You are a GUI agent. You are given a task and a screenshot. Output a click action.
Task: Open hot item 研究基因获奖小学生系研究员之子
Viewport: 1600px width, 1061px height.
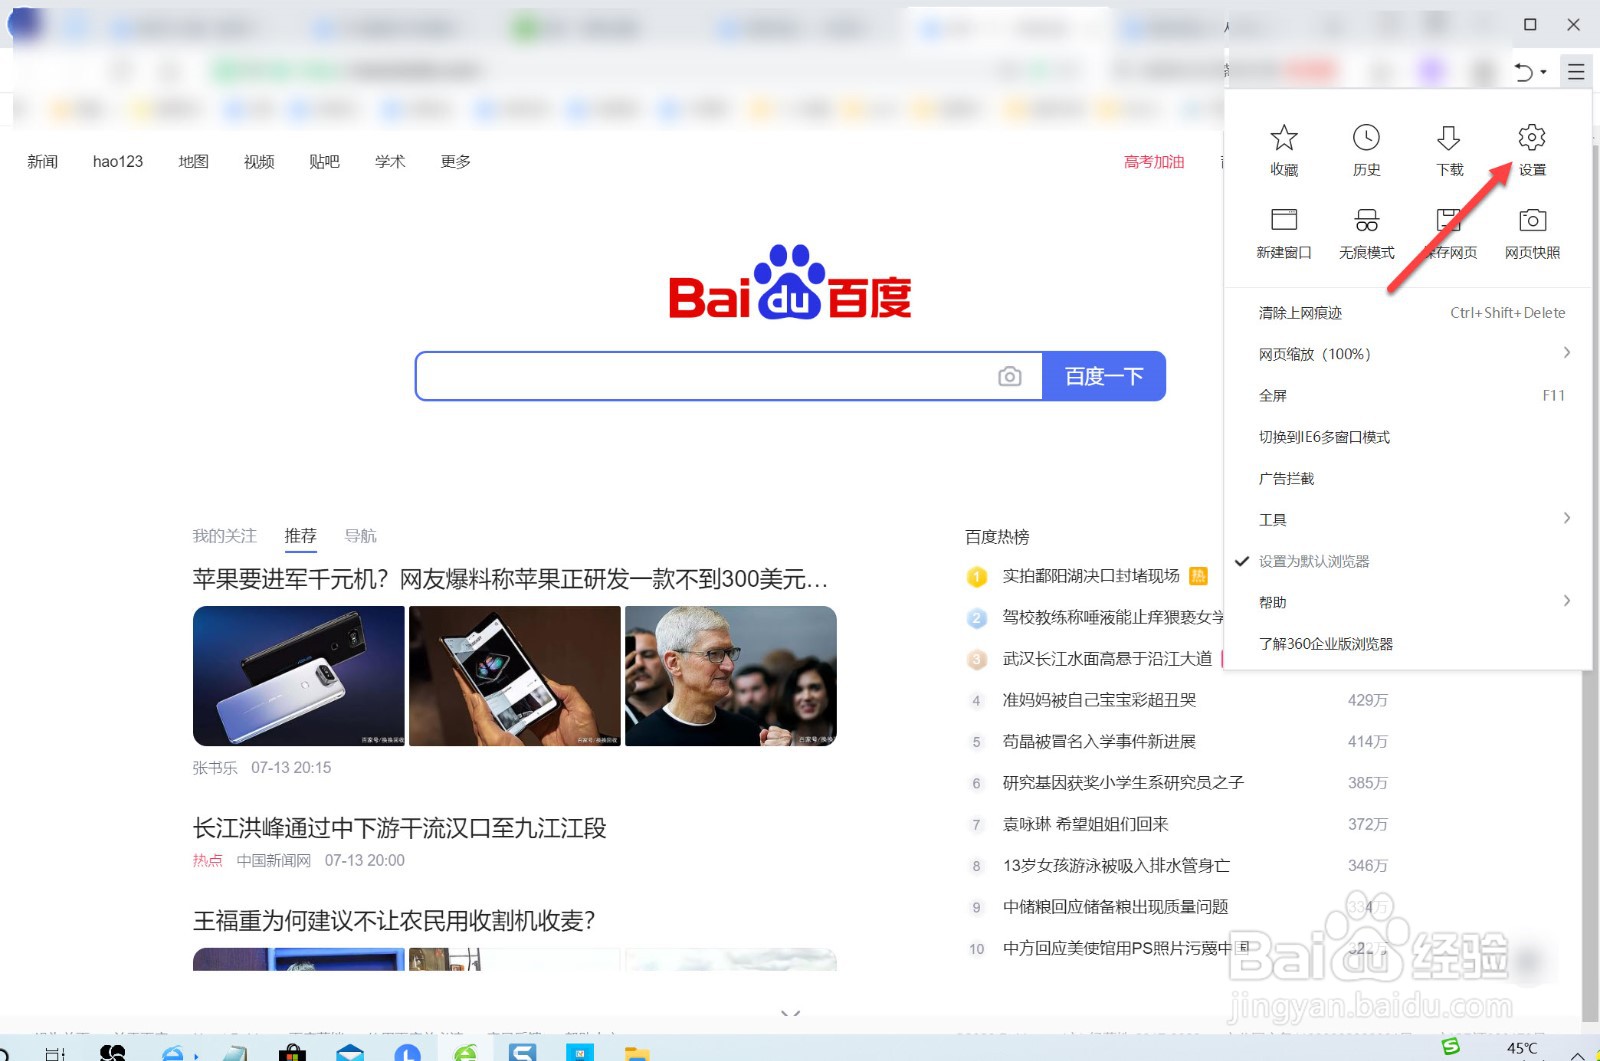(1123, 782)
